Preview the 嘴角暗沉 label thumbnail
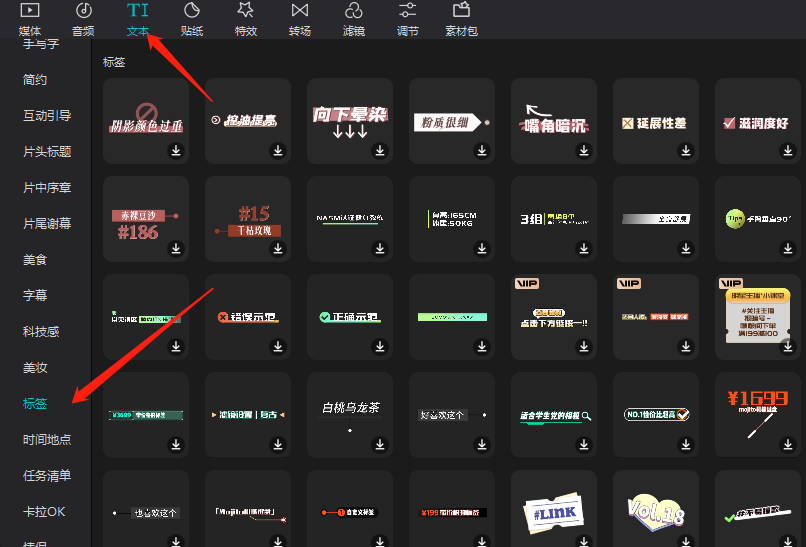The width and height of the screenshot is (806, 547). pos(554,121)
